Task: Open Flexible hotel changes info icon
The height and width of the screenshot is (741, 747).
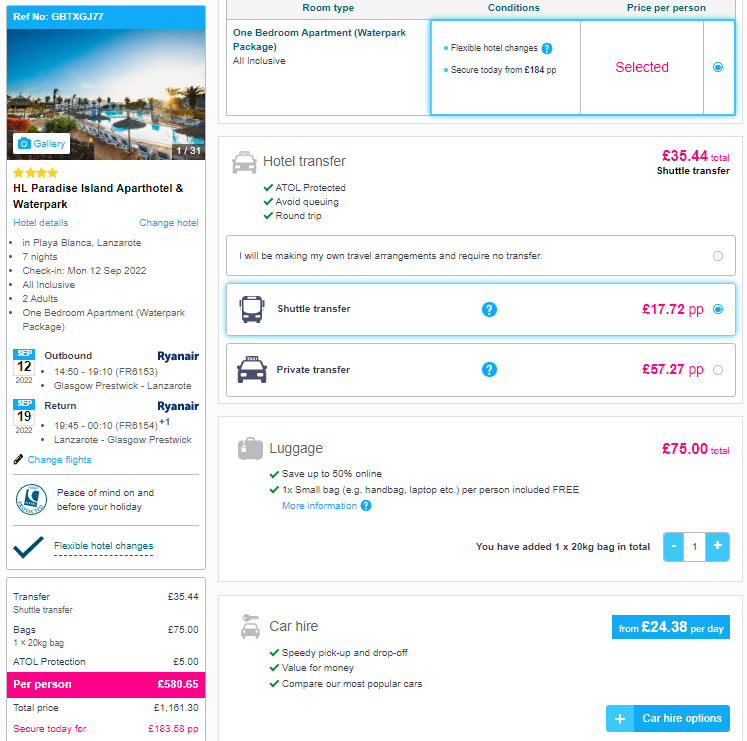Action: [x=547, y=48]
